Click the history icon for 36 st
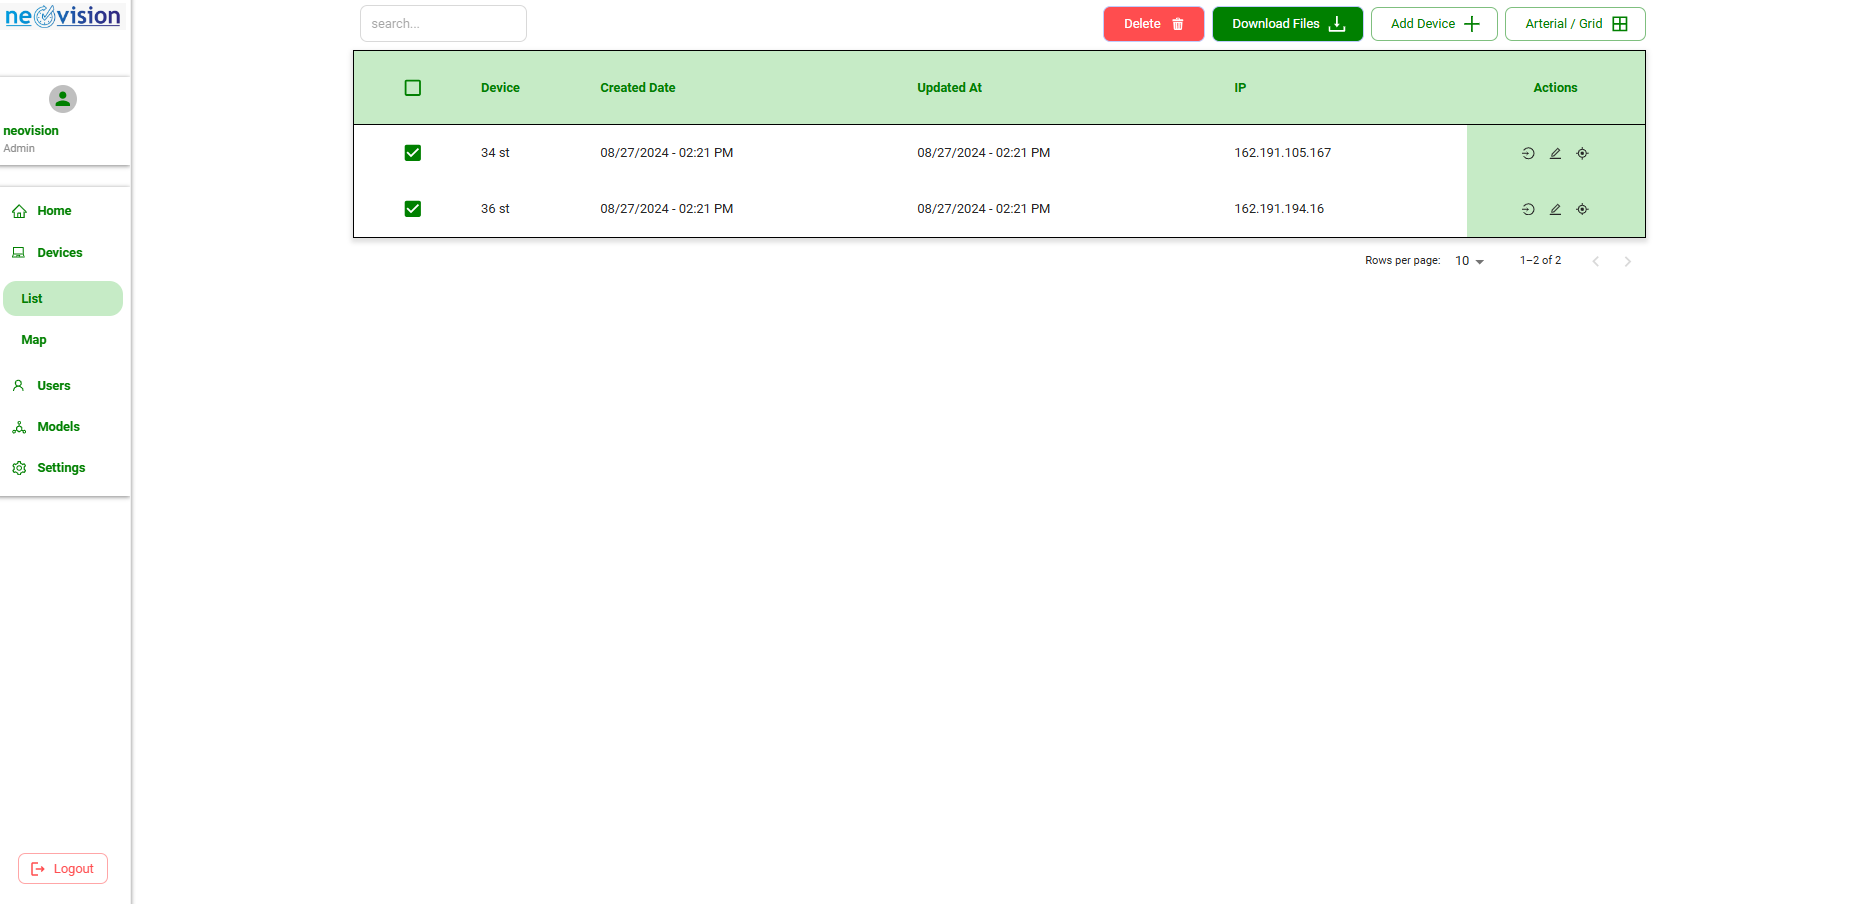The width and height of the screenshot is (1862, 904). [x=1528, y=209]
